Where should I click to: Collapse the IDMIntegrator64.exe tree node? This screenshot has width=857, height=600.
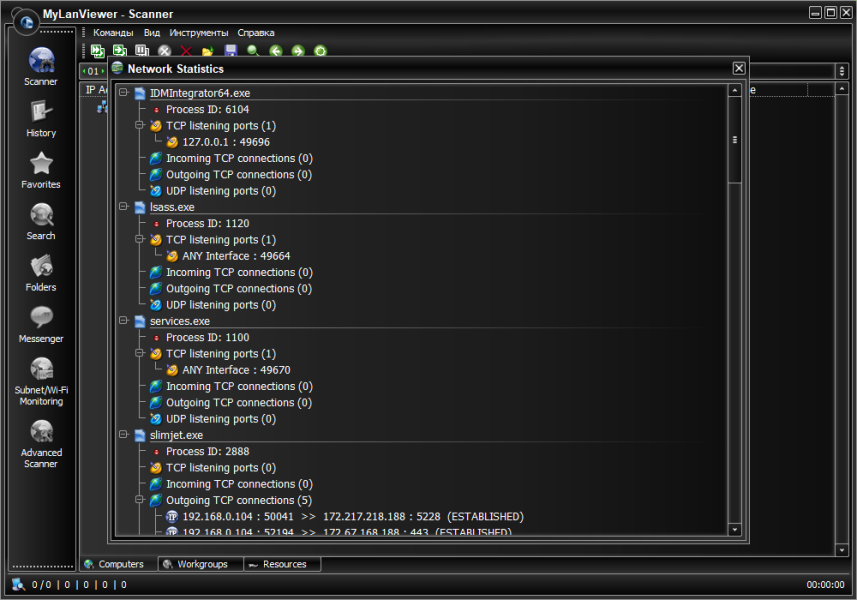click(x=124, y=92)
